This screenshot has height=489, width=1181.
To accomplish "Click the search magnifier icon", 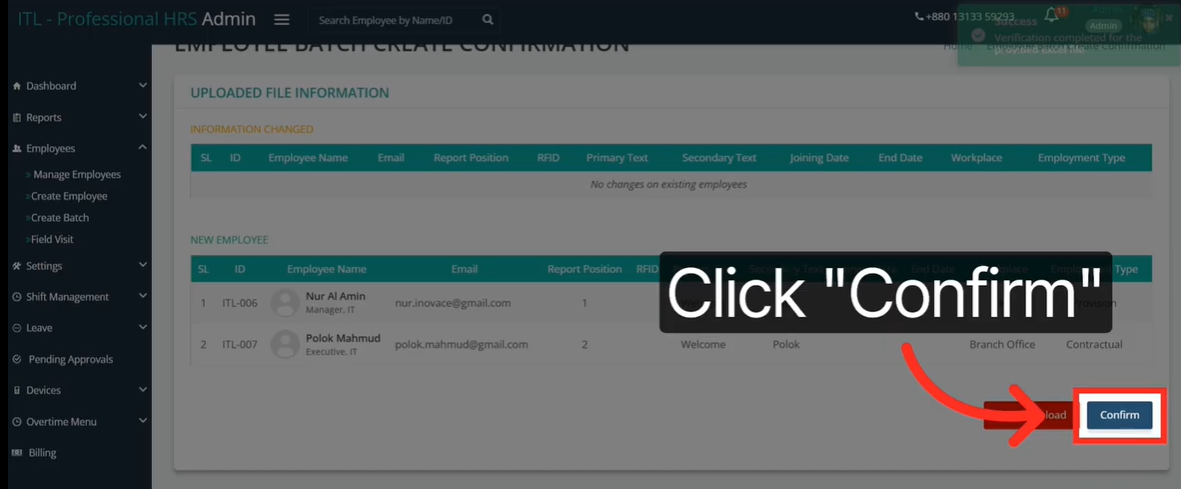I will 487,20.
